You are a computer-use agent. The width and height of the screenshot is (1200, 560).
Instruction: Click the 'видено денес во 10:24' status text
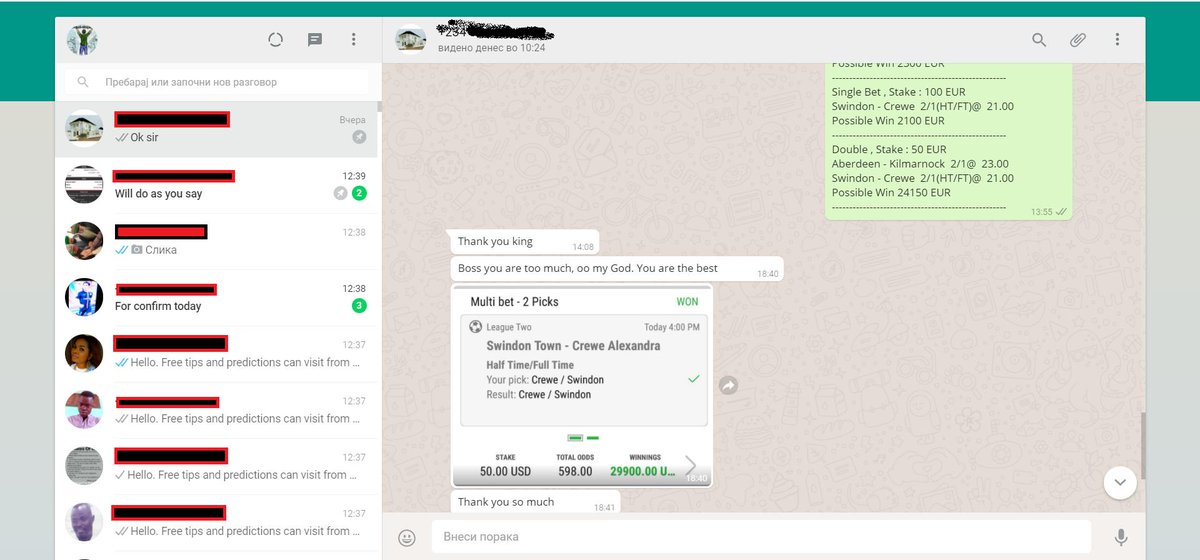(x=492, y=47)
